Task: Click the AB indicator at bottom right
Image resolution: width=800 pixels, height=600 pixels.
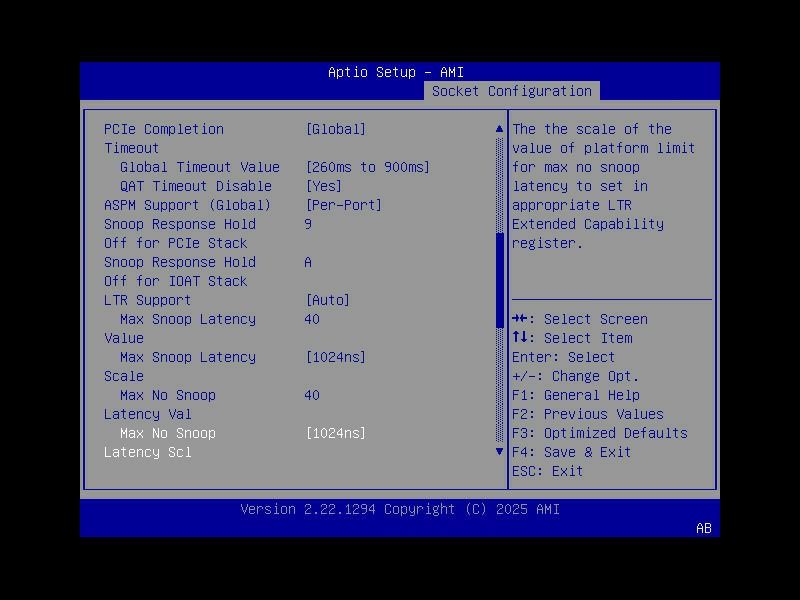Action: tap(702, 529)
